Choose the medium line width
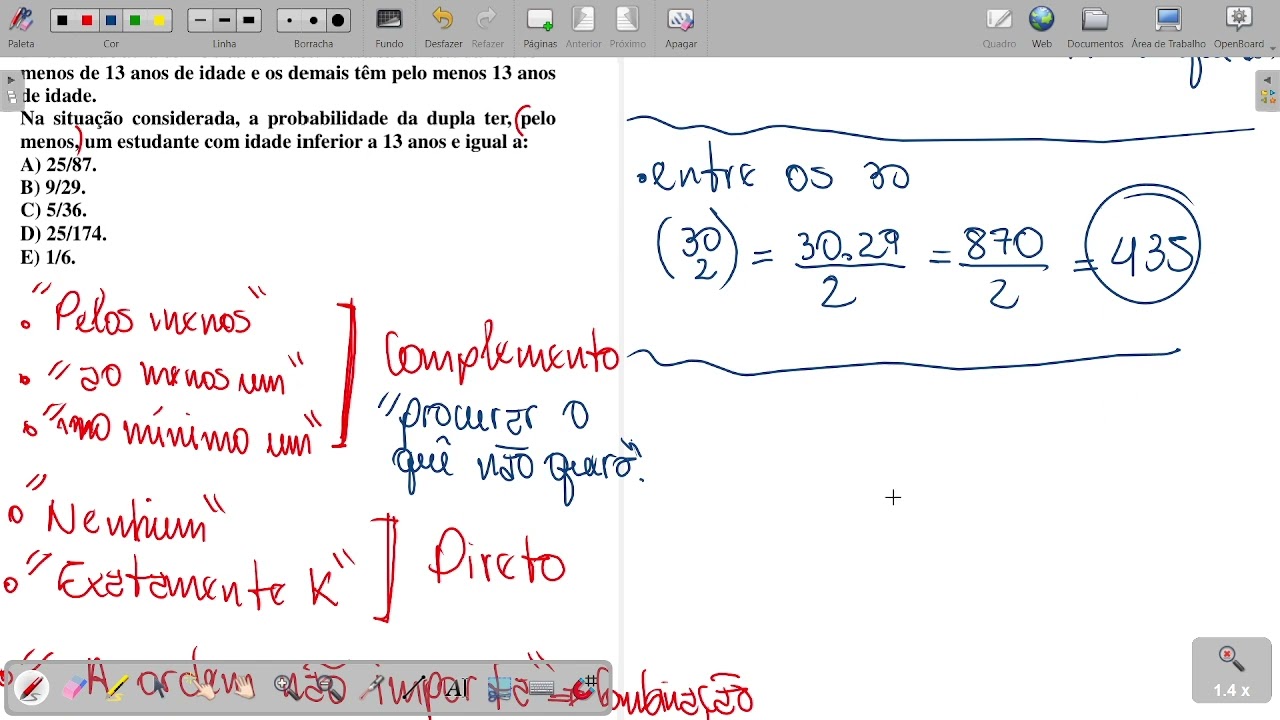1280x720 pixels. (225, 20)
